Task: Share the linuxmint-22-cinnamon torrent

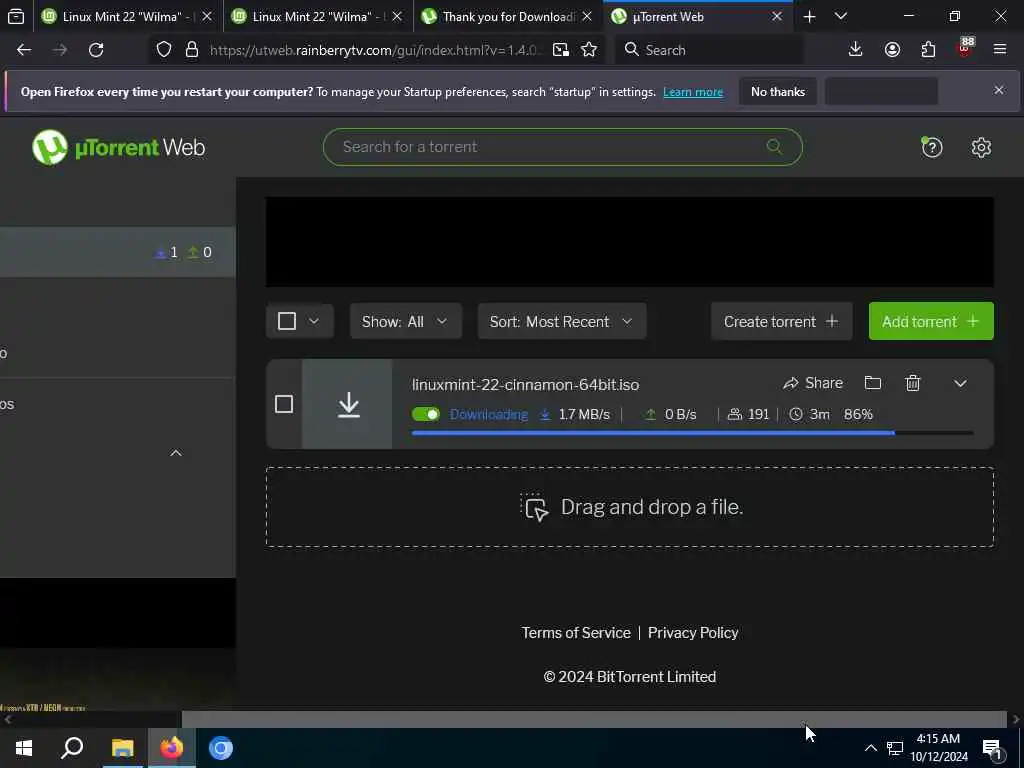Action: (x=812, y=383)
